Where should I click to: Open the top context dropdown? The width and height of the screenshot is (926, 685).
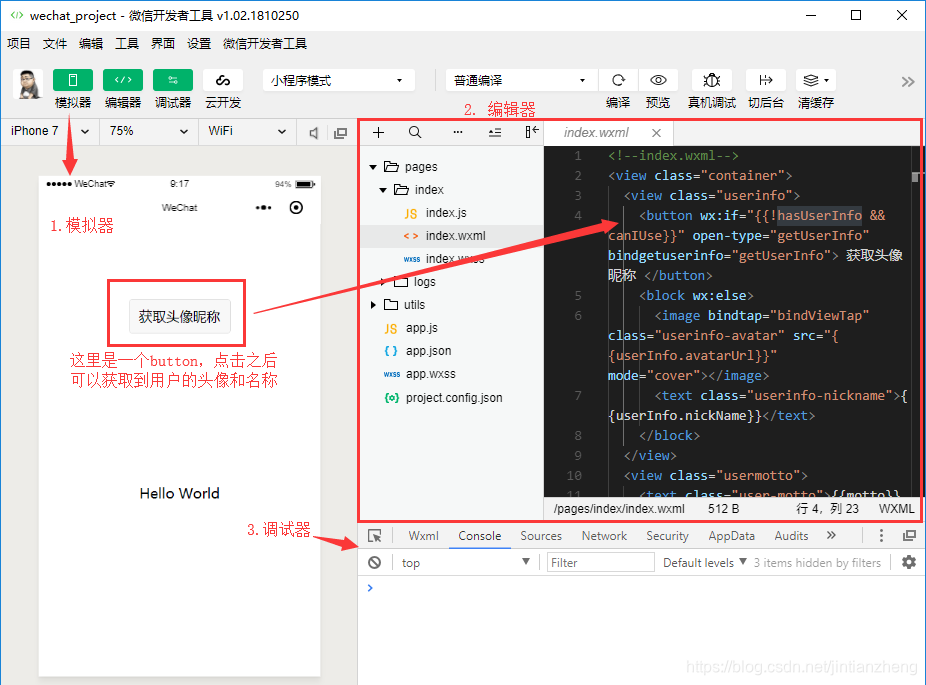(x=465, y=562)
